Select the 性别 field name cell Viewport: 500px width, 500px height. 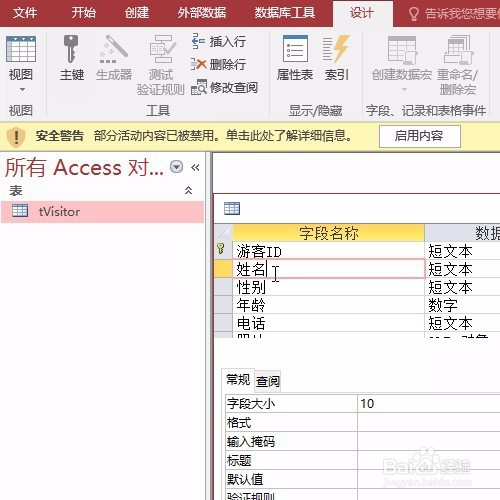pos(328,287)
